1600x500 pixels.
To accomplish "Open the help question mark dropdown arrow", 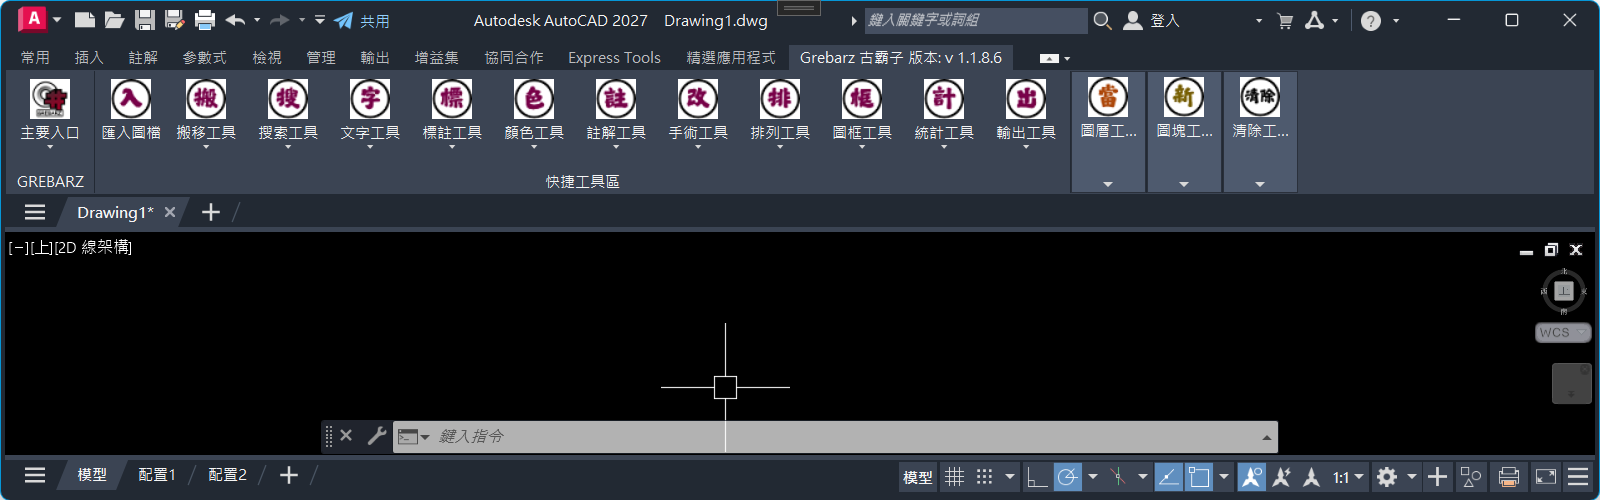I will click(x=1396, y=20).
